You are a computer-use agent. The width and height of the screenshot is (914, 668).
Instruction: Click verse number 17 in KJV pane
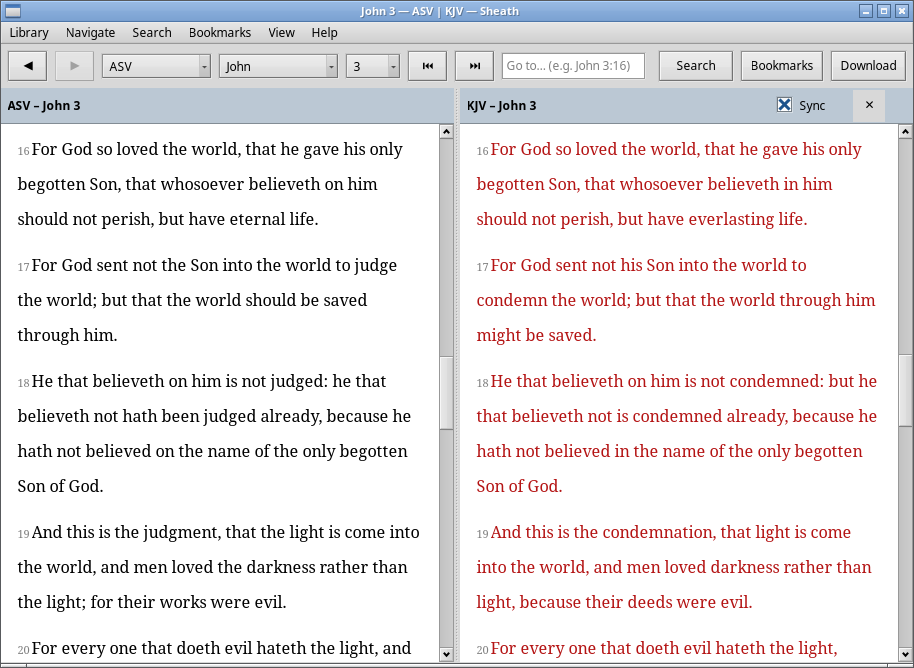click(483, 267)
